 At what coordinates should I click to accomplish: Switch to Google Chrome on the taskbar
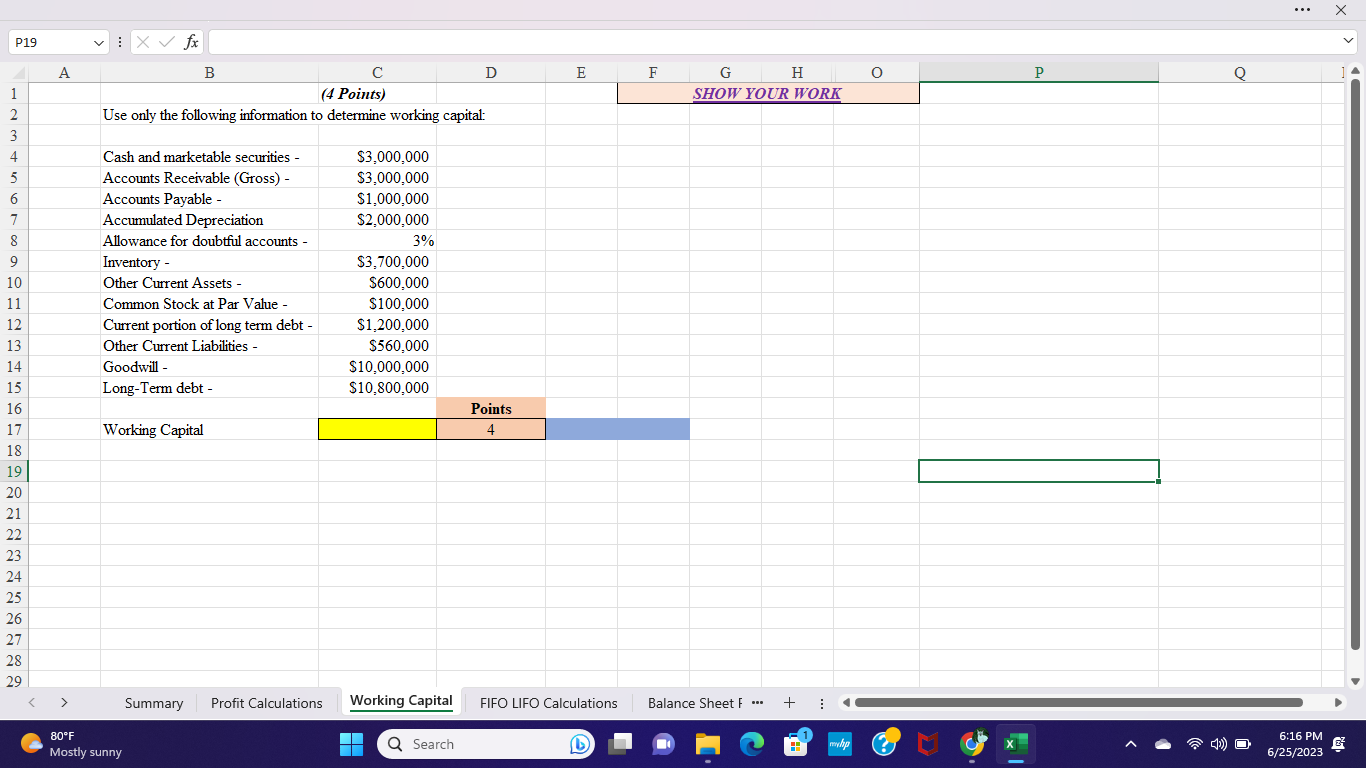pos(971,744)
